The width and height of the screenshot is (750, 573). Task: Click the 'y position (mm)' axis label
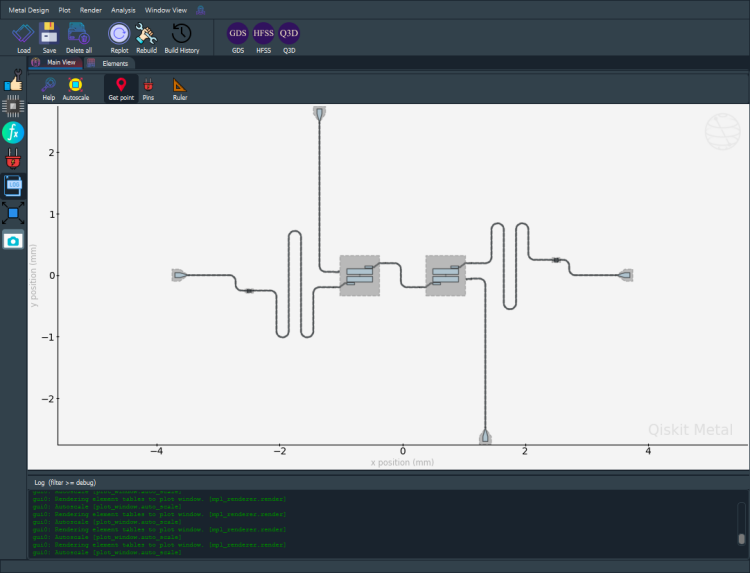pyautogui.click(x=33, y=275)
